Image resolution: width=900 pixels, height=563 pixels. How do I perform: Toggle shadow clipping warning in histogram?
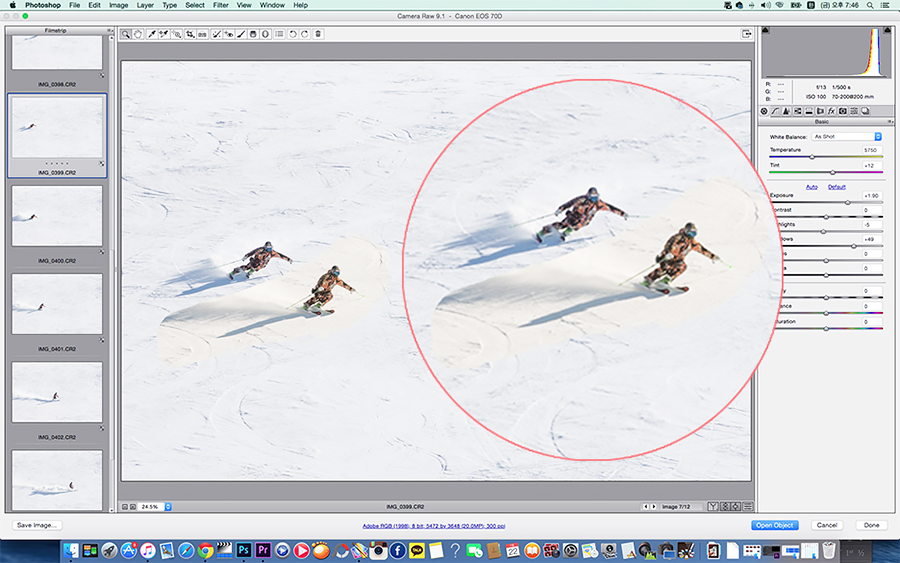click(765, 30)
